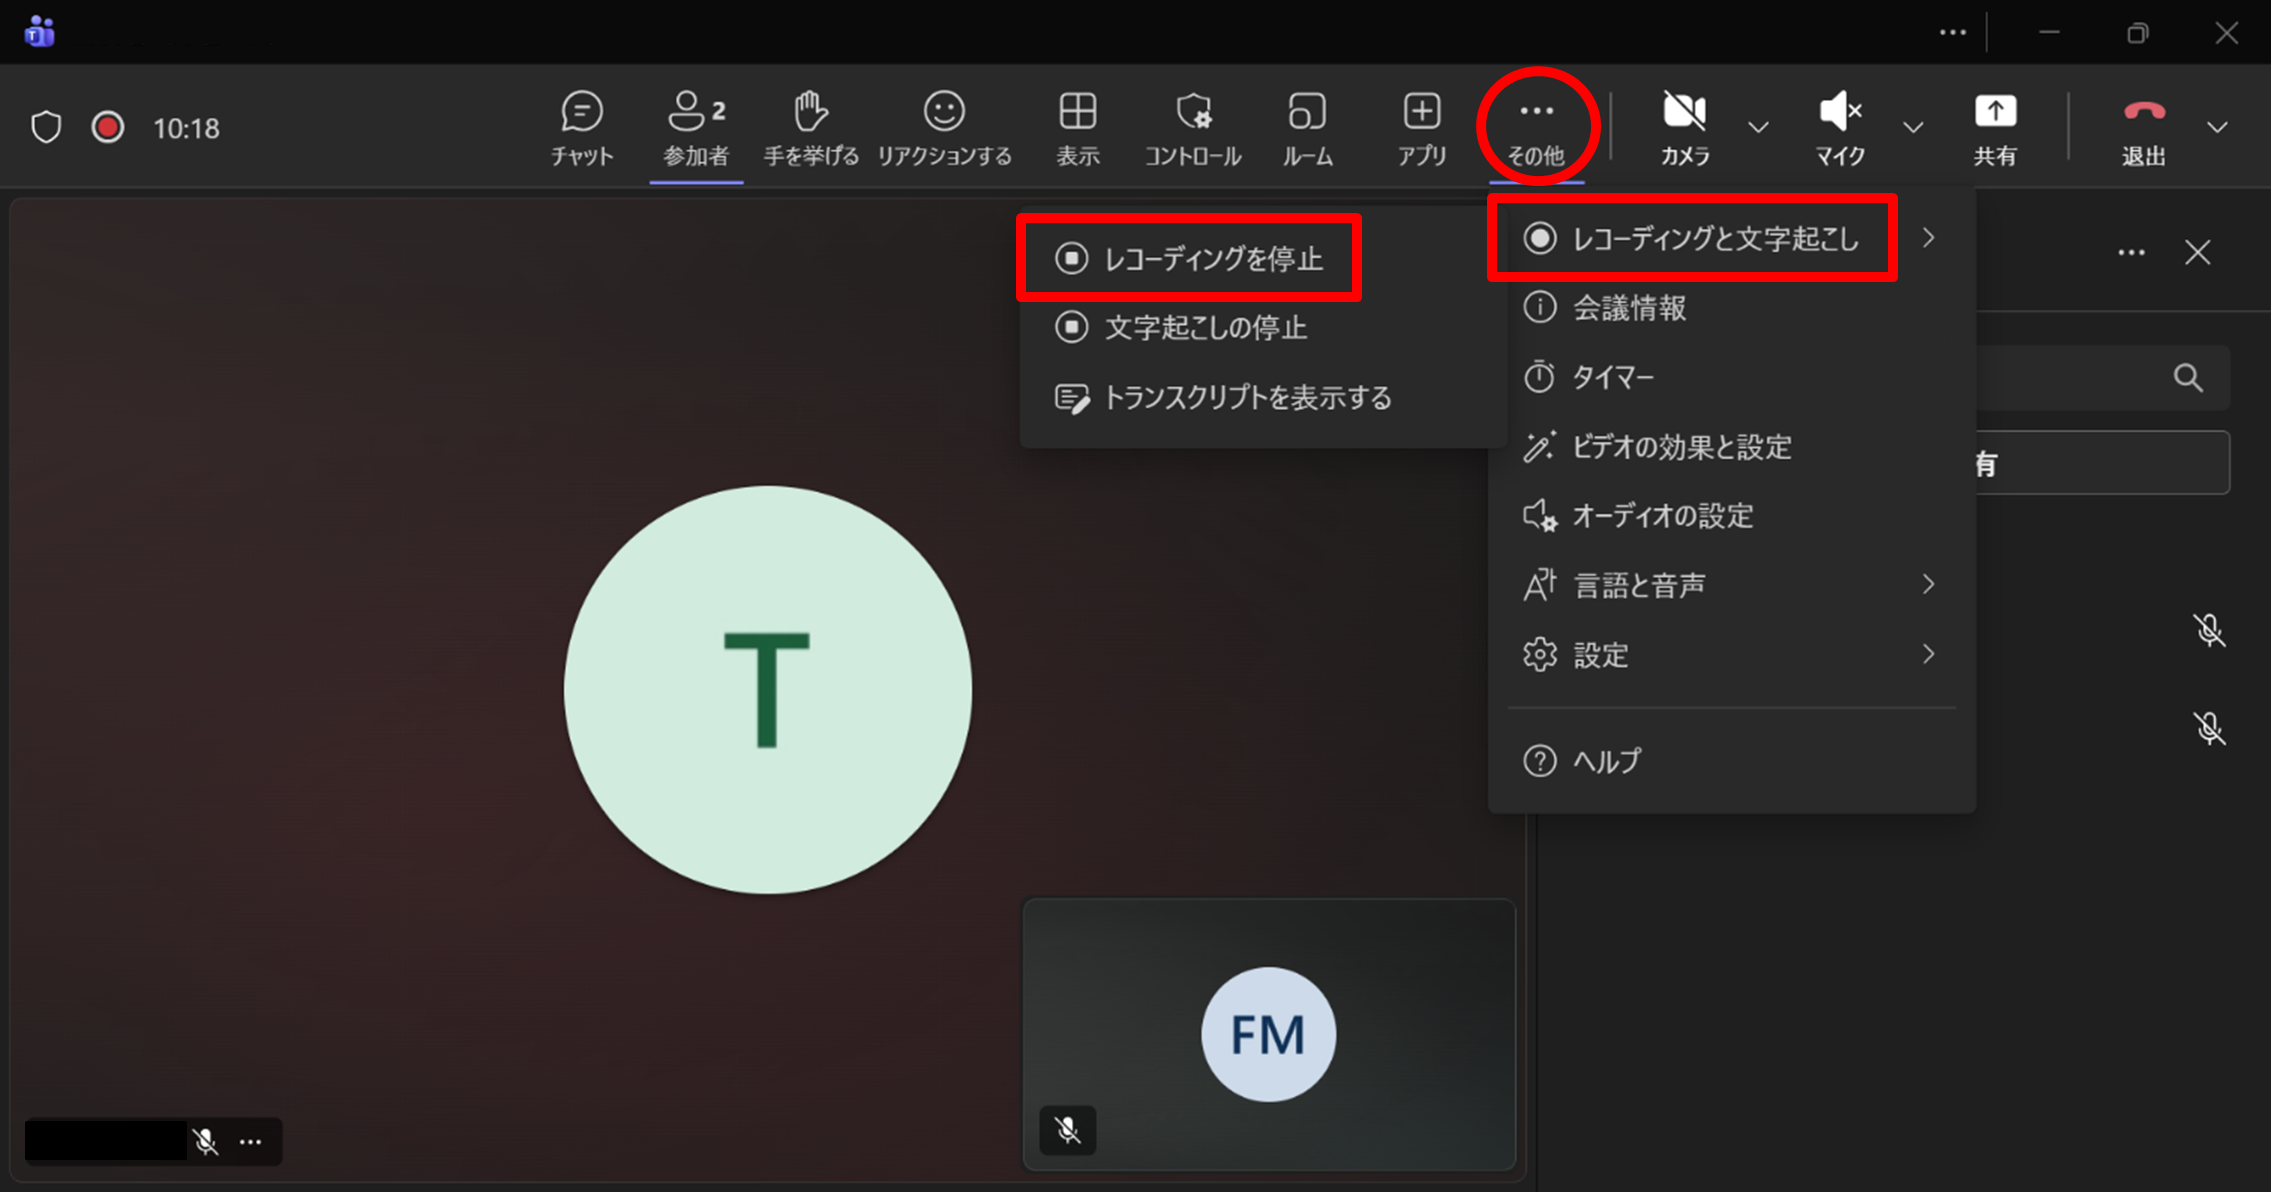Unmute the マイク microphone
Image resolution: width=2271 pixels, height=1192 pixels.
[1839, 127]
